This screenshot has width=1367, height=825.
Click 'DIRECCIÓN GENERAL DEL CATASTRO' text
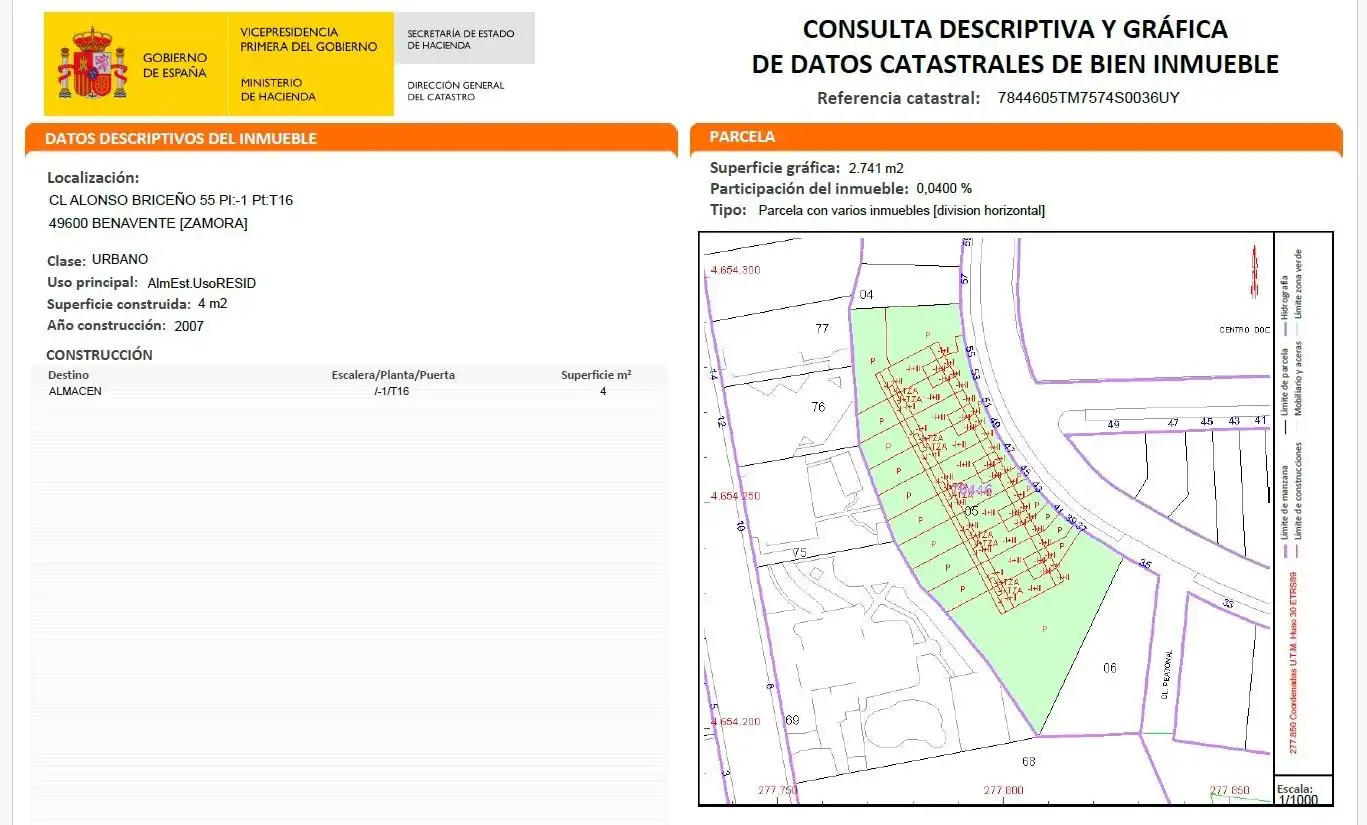[456, 91]
